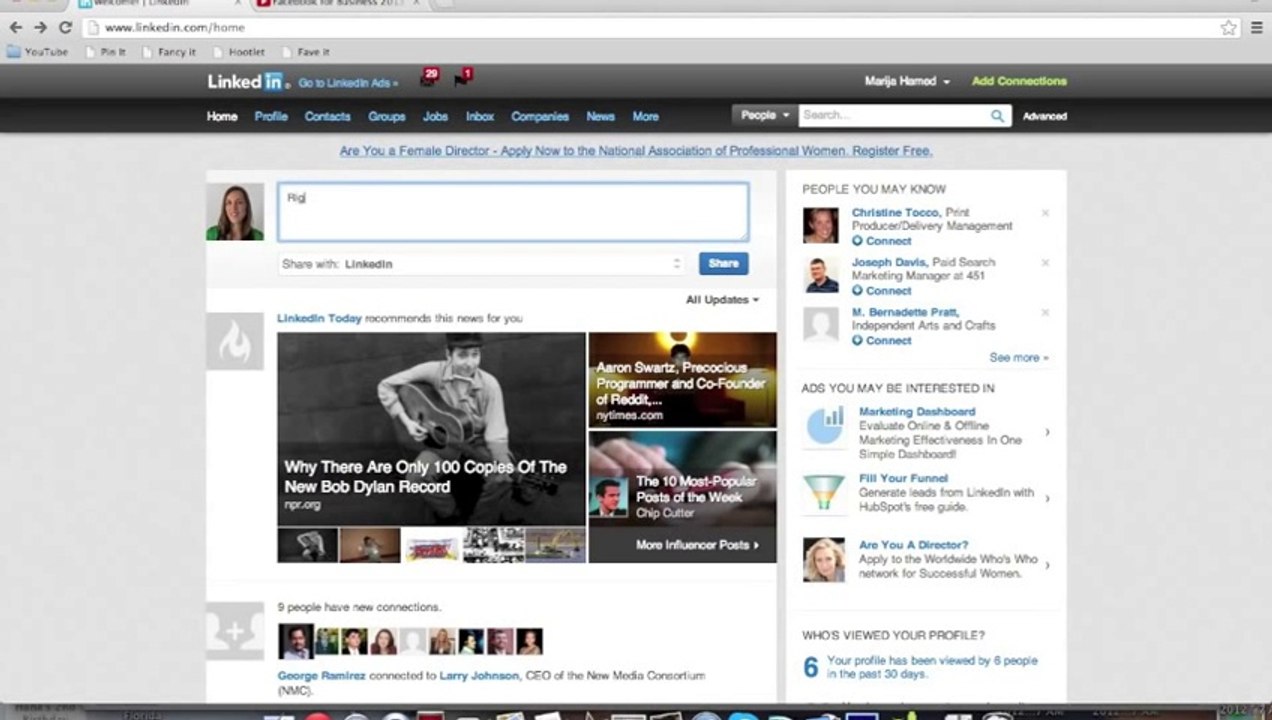Open flag icon with 1 badge
Screen dimensions: 1272x720
click(462, 77)
